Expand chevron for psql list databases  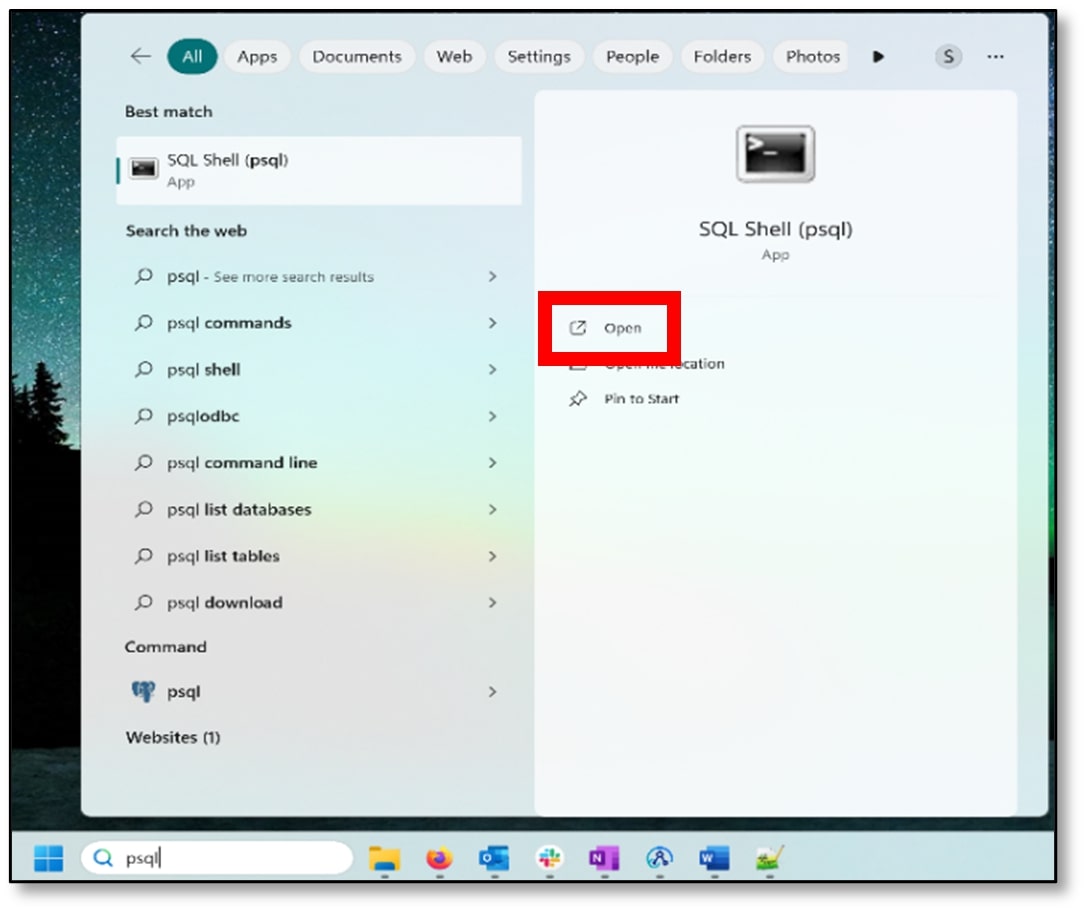click(492, 509)
